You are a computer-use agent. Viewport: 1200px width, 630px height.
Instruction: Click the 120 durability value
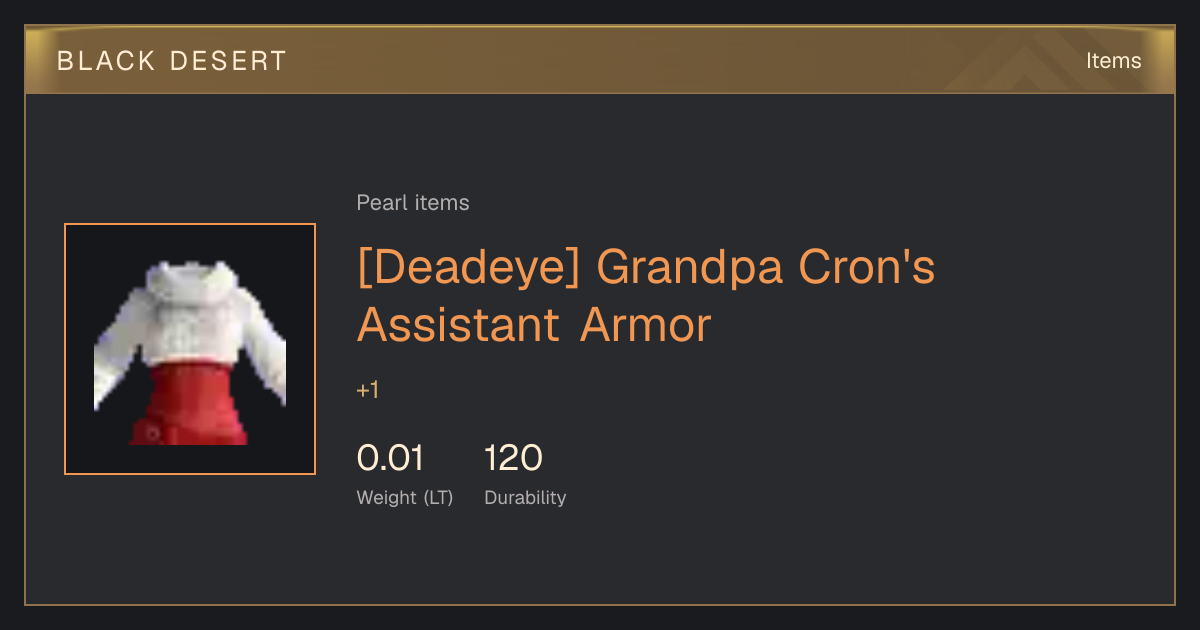click(x=513, y=459)
